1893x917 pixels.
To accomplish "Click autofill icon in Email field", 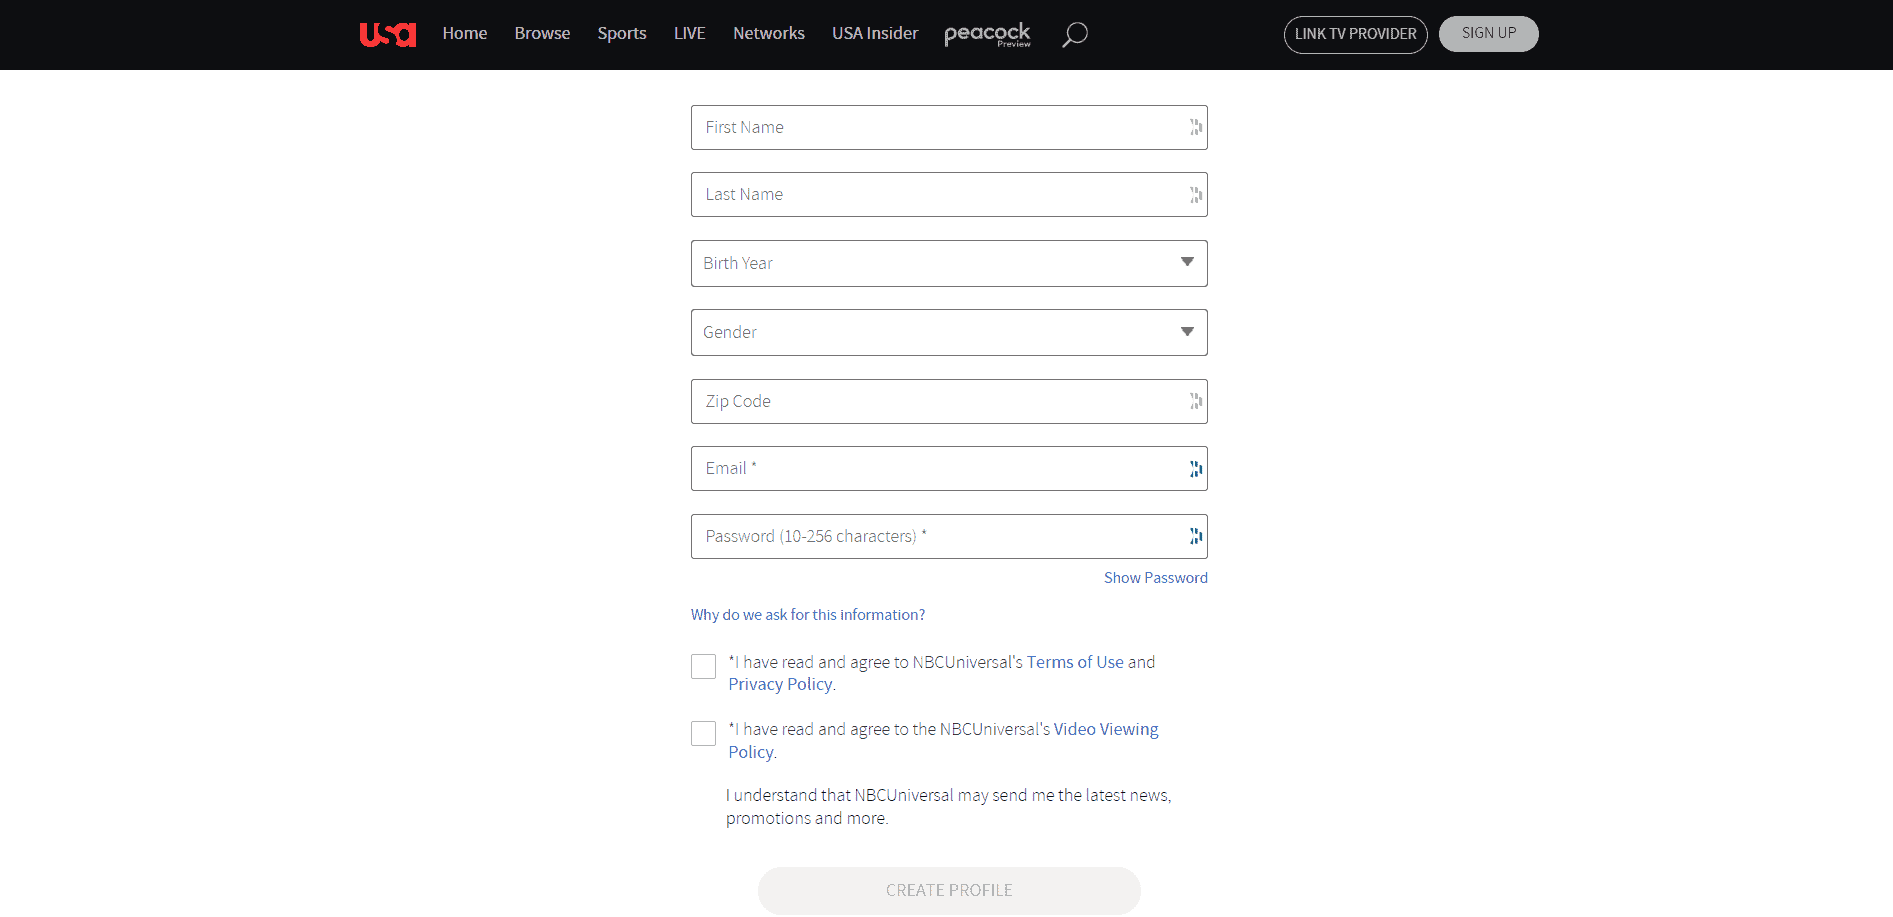I will click(x=1195, y=469).
